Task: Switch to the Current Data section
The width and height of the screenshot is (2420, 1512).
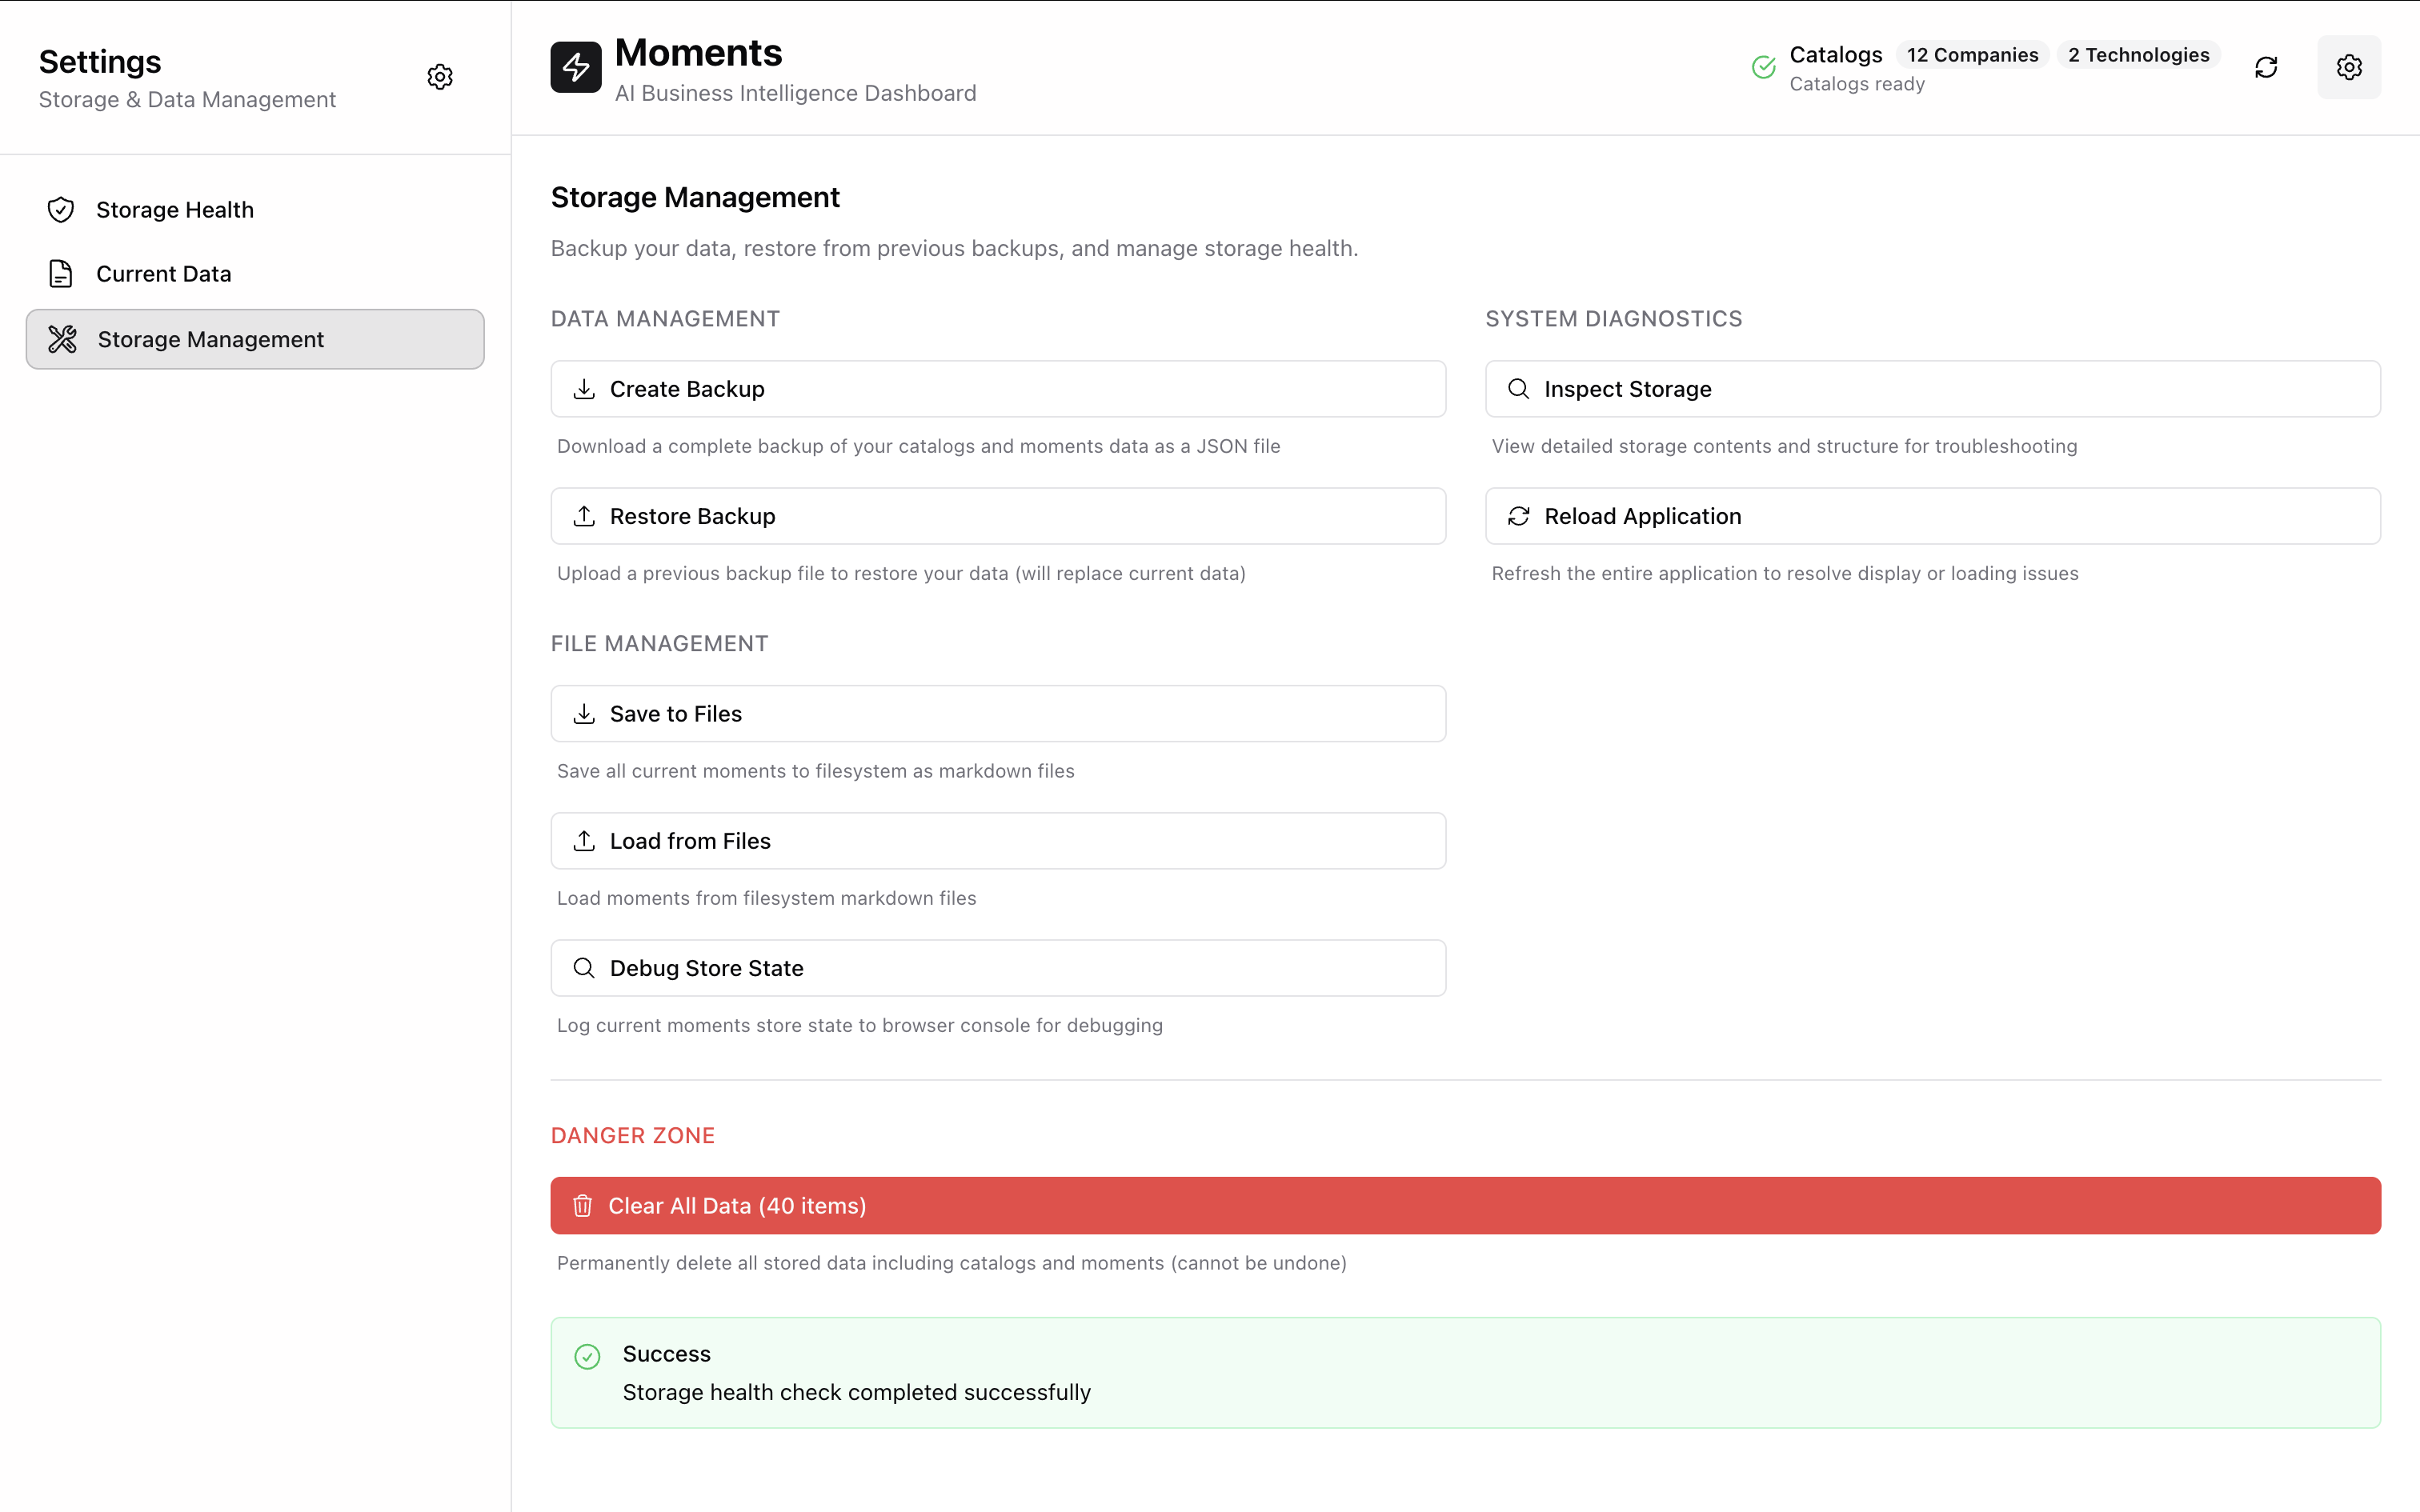Action: pyautogui.click(x=164, y=274)
